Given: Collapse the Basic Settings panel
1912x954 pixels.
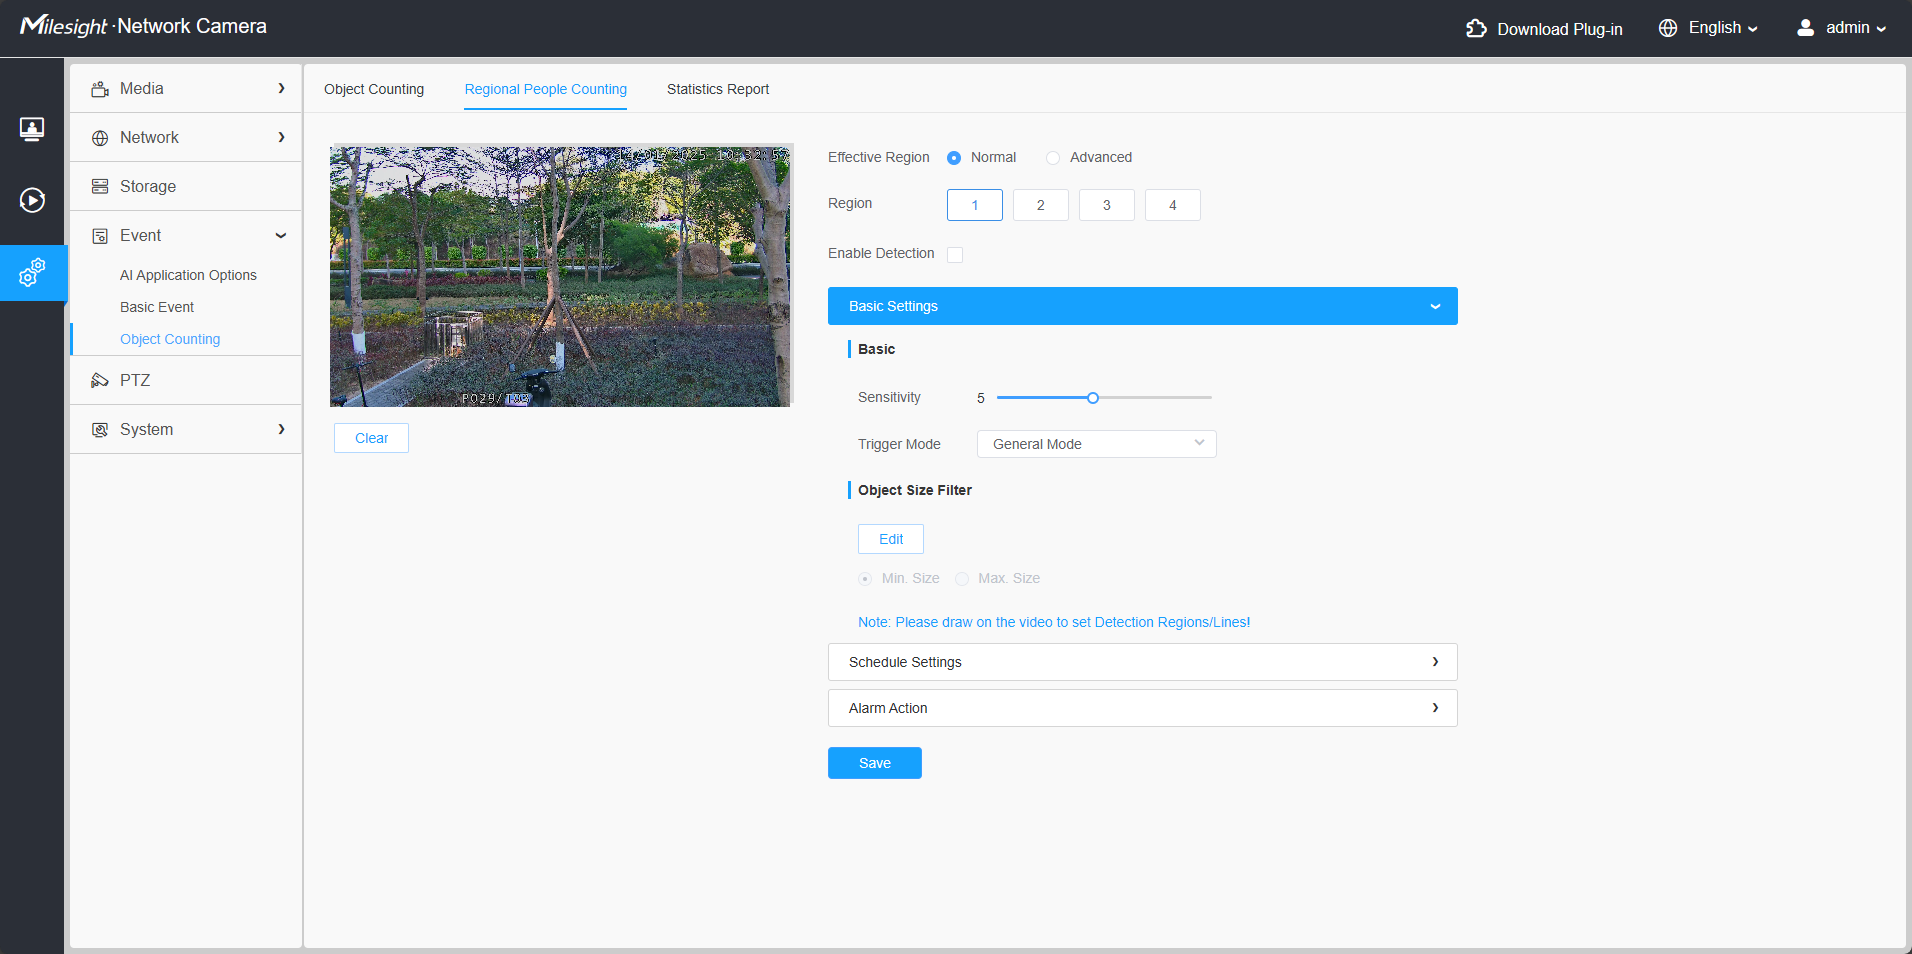Looking at the screenshot, I should 1143,306.
